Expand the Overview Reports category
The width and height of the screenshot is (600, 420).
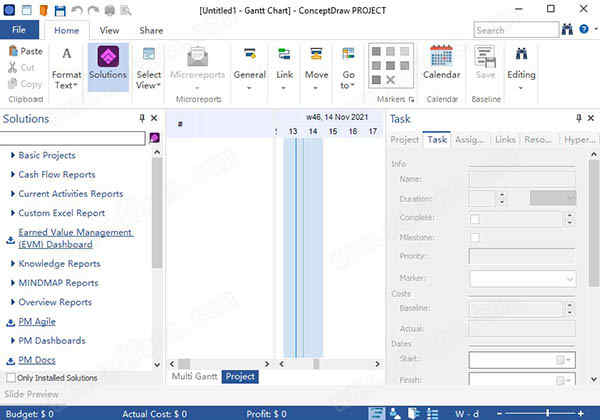[x=13, y=302]
